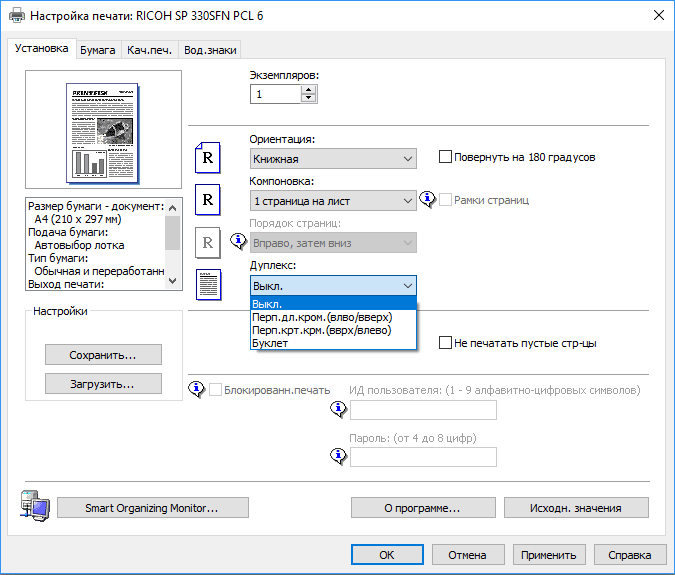Click the info icon beside password field
Viewport: 675px width, 575px height.
[x=338, y=456]
